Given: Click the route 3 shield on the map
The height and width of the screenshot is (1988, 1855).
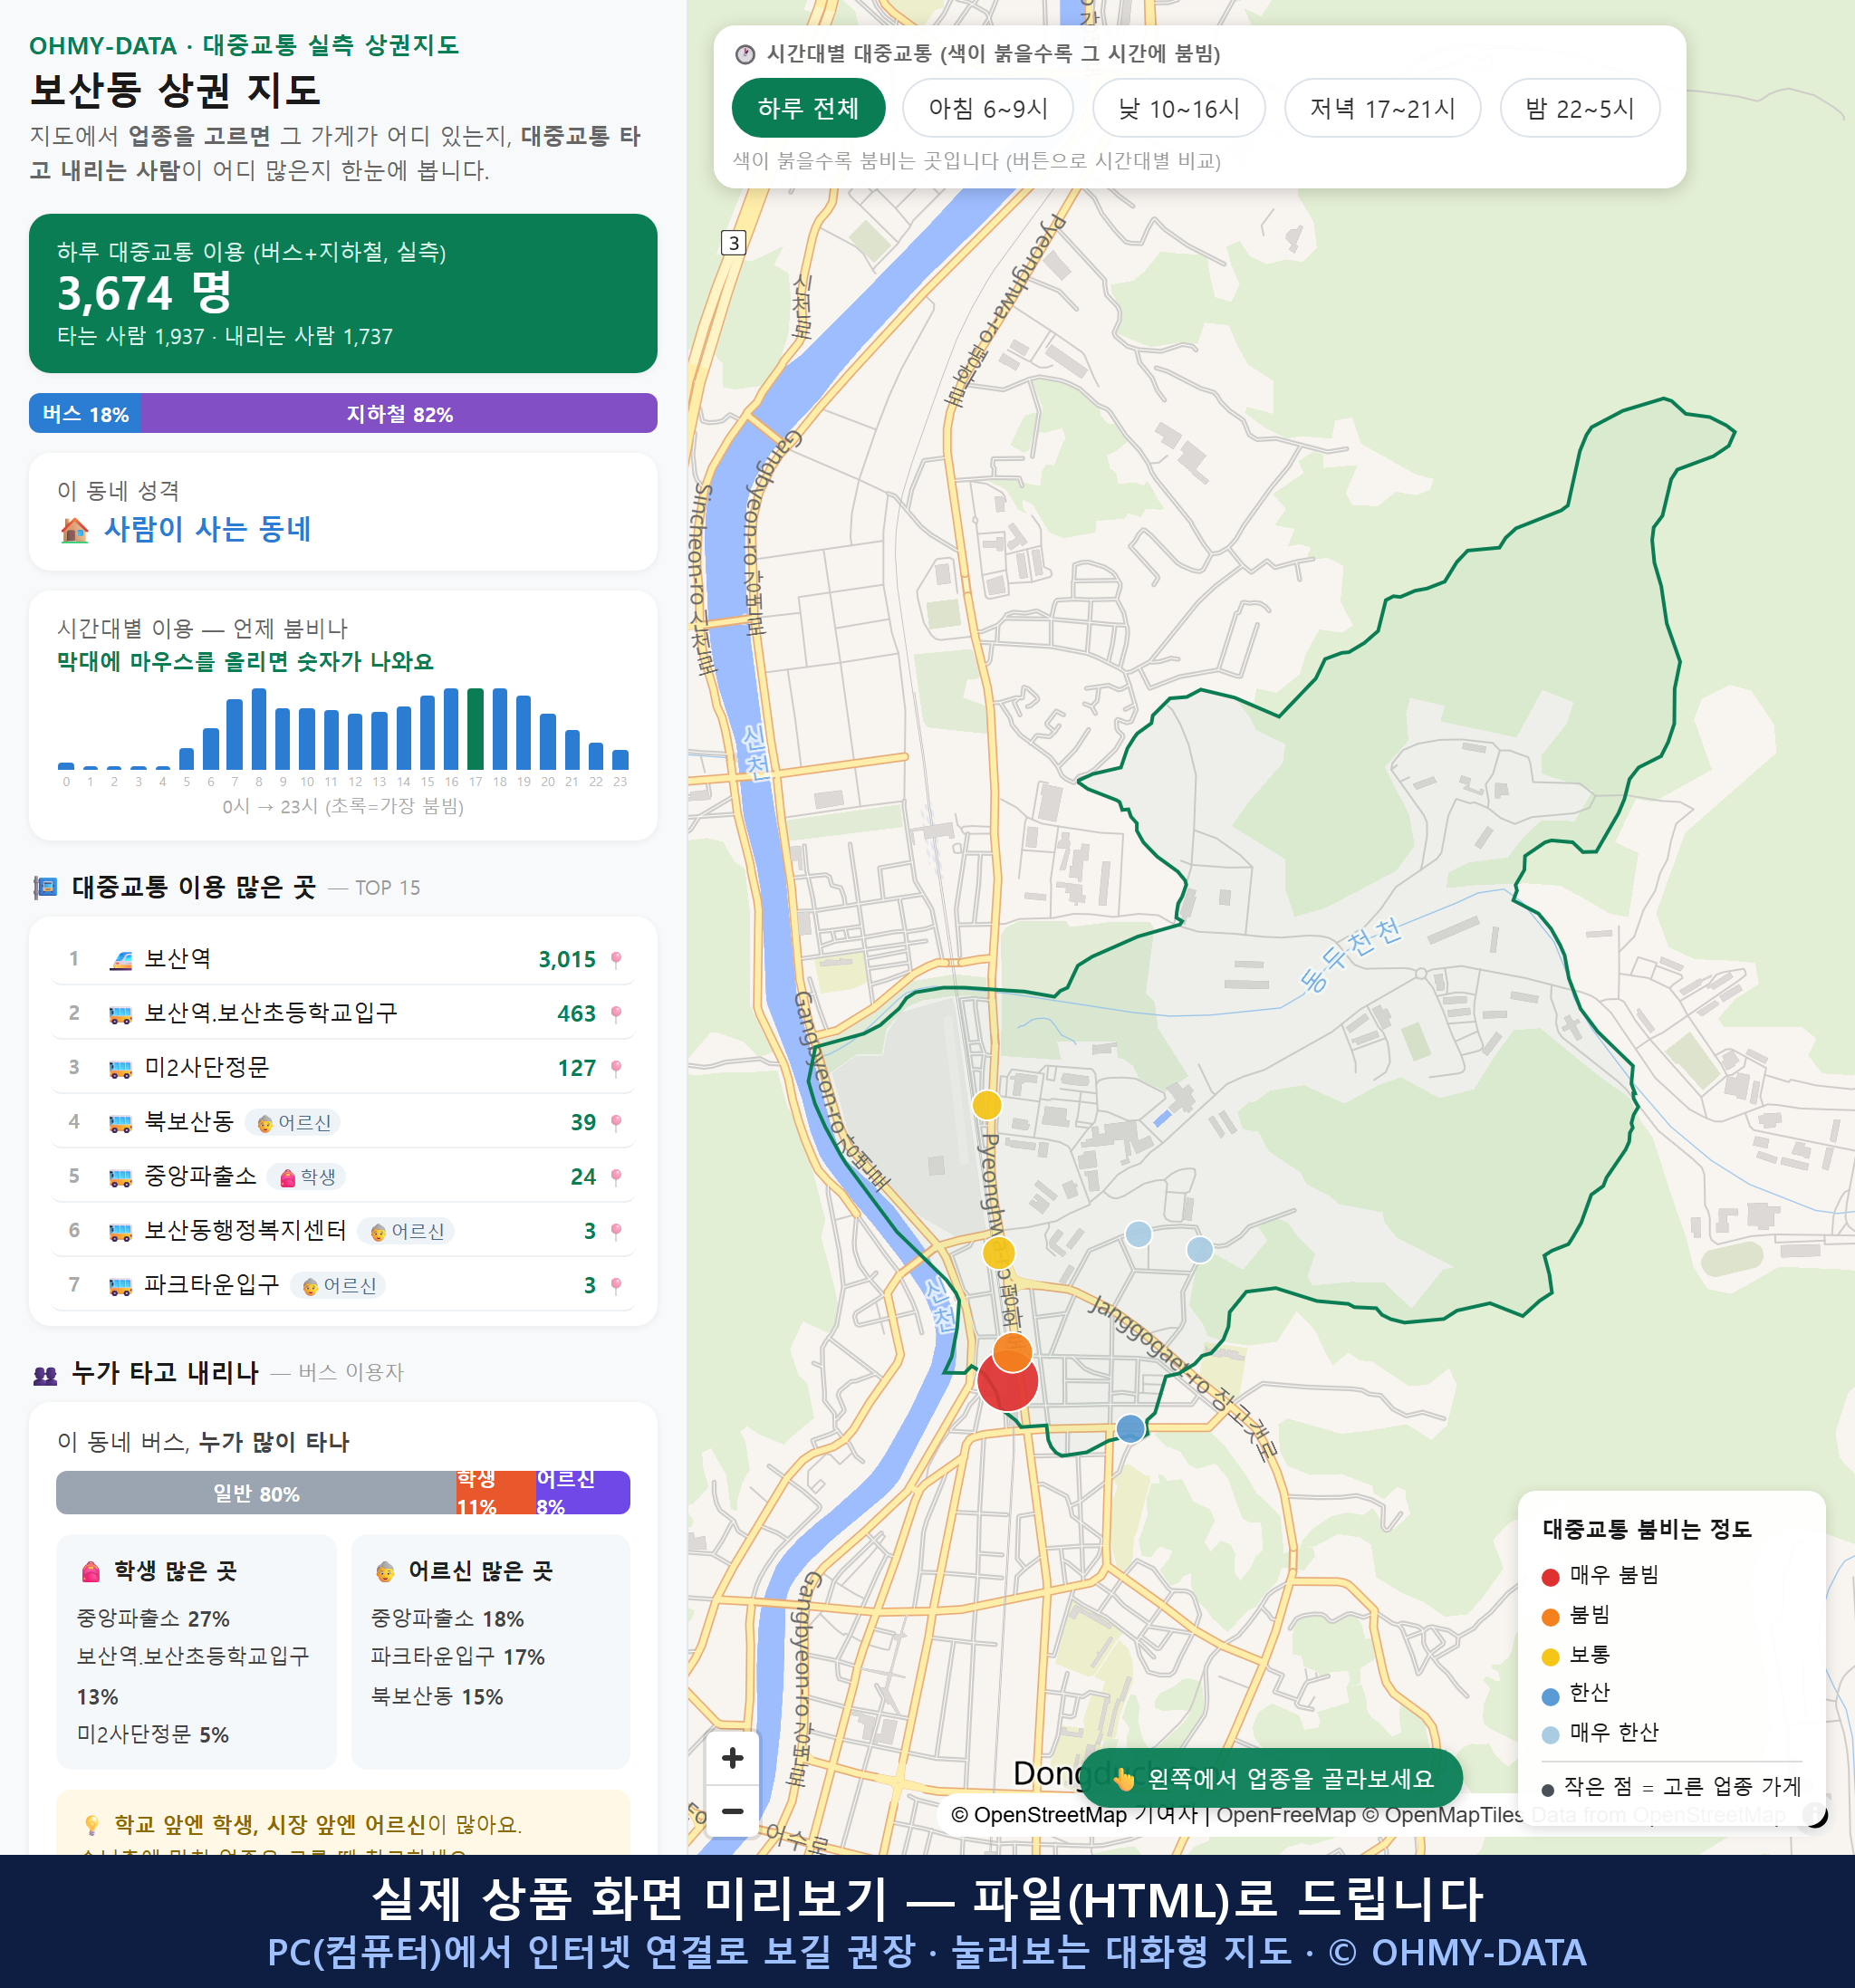Looking at the screenshot, I should 734,243.
